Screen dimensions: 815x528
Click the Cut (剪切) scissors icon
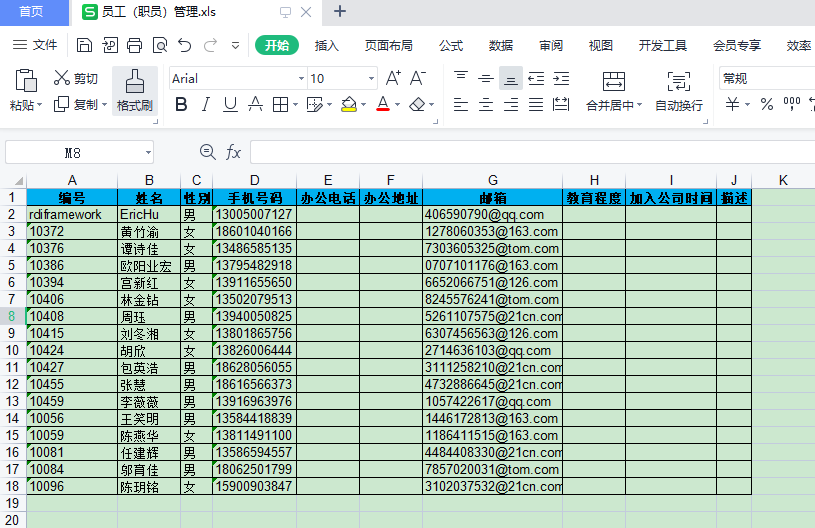pyautogui.click(x=62, y=78)
